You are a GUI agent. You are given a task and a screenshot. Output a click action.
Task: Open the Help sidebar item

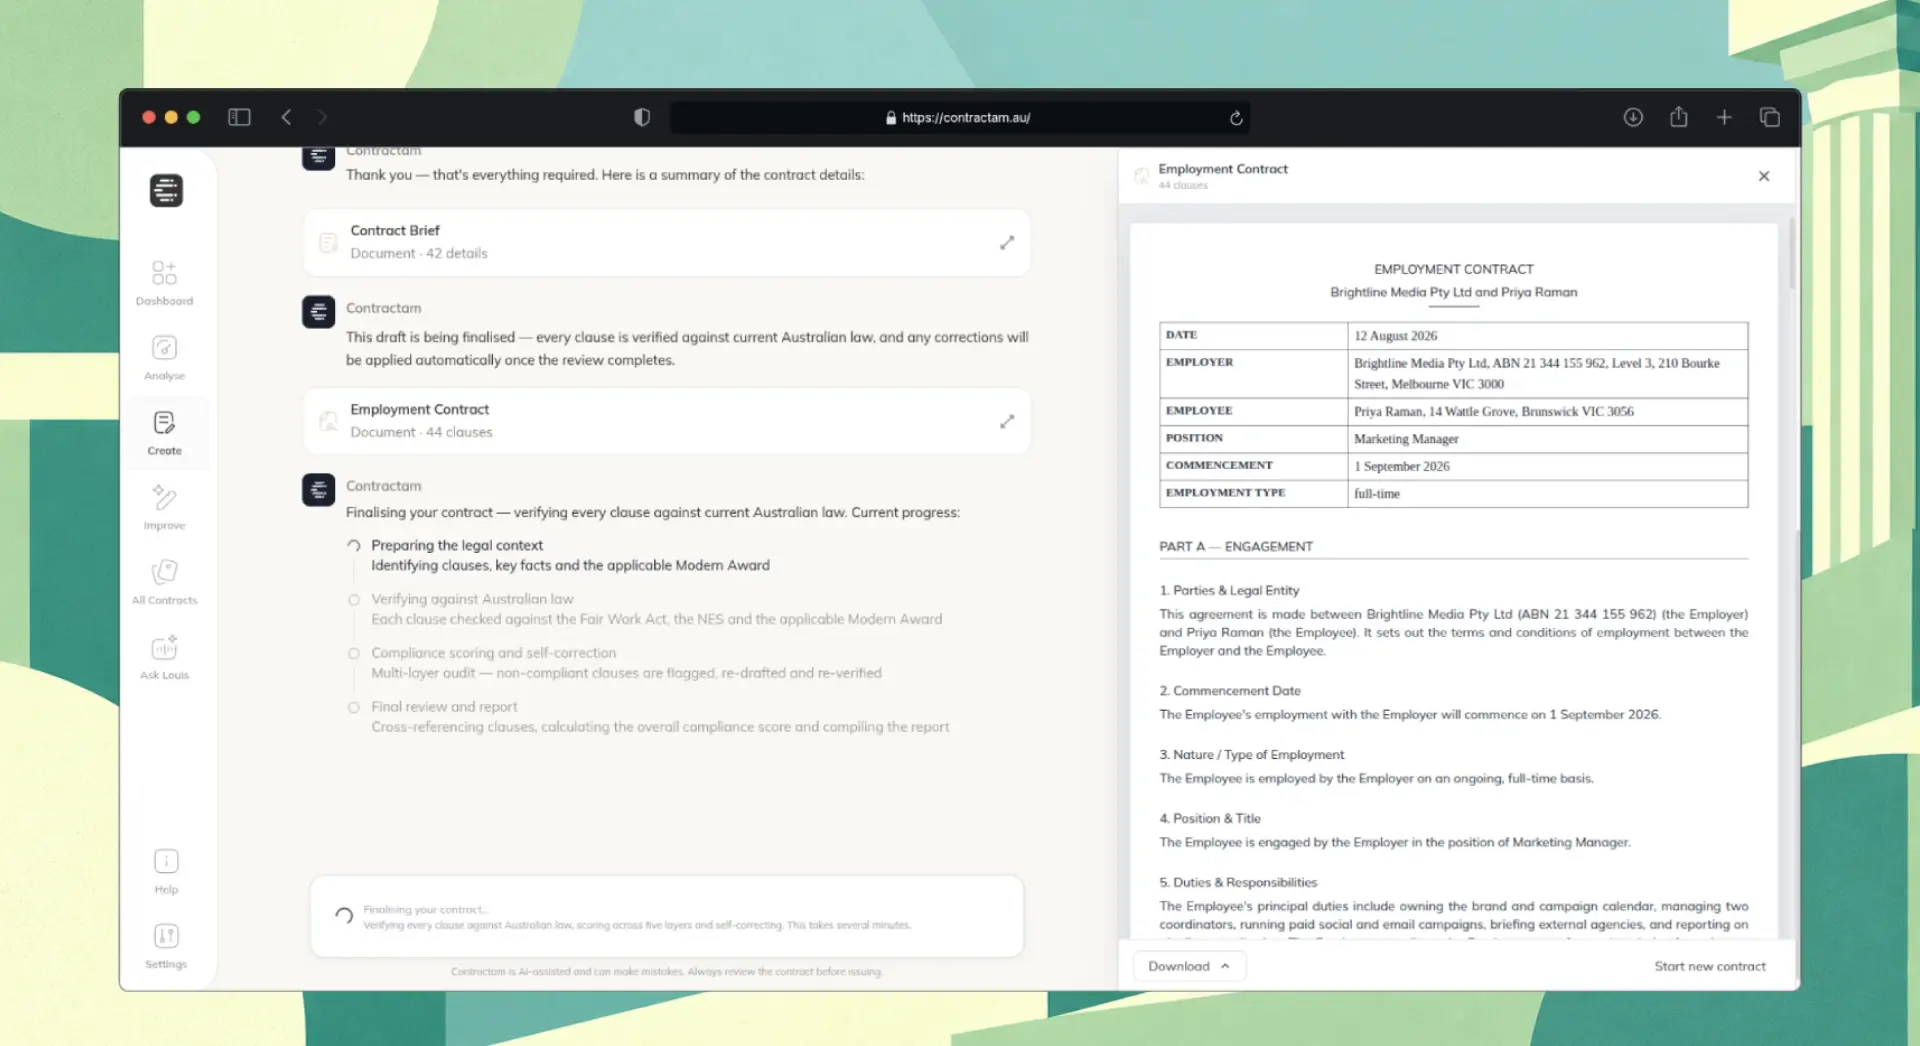166,872
